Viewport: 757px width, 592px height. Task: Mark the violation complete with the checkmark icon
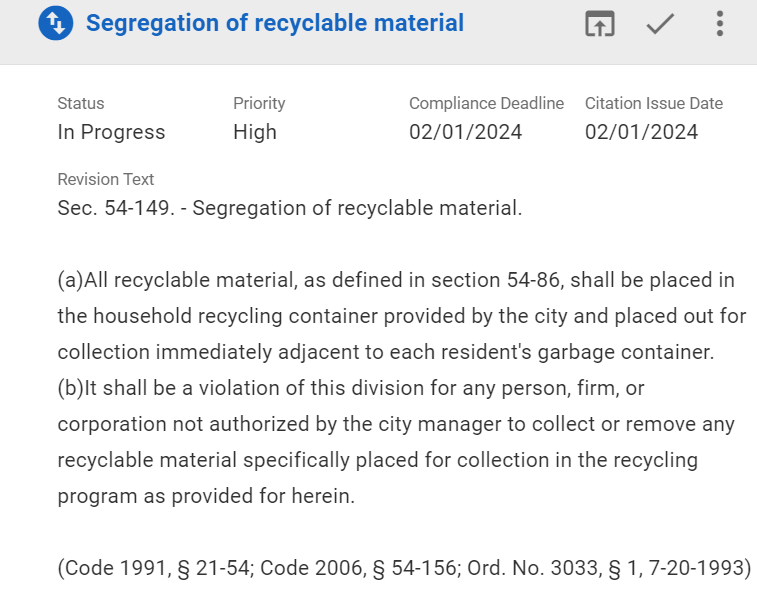pyautogui.click(x=659, y=24)
